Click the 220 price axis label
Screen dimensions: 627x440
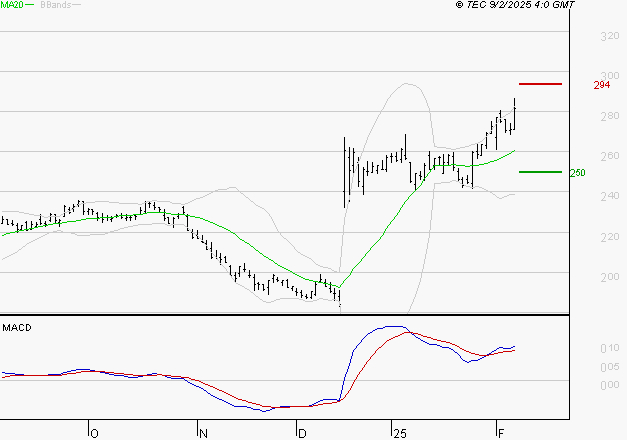click(x=610, y=237)
